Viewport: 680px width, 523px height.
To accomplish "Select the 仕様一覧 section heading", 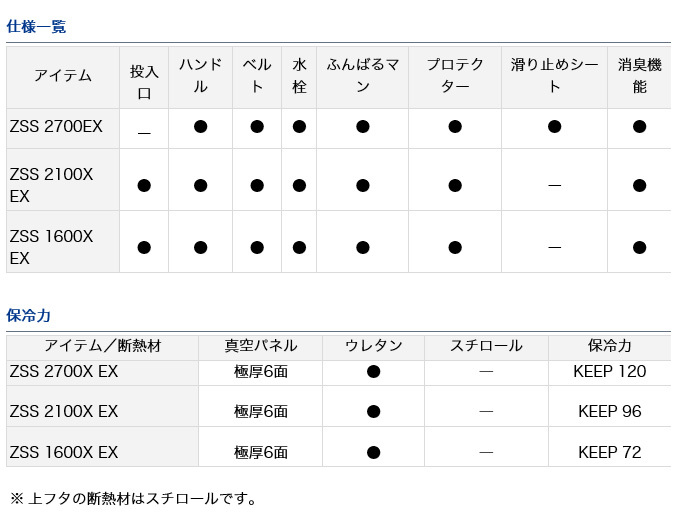I will (36, 27).
